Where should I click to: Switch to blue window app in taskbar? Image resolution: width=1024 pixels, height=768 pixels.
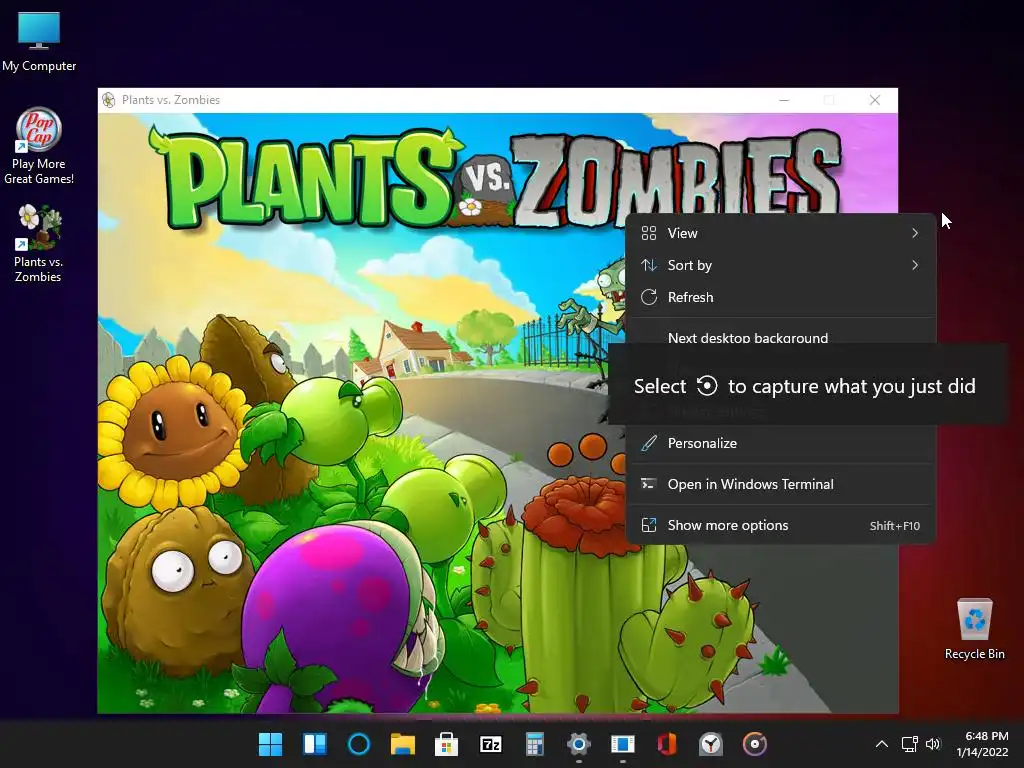click(622, 744)
